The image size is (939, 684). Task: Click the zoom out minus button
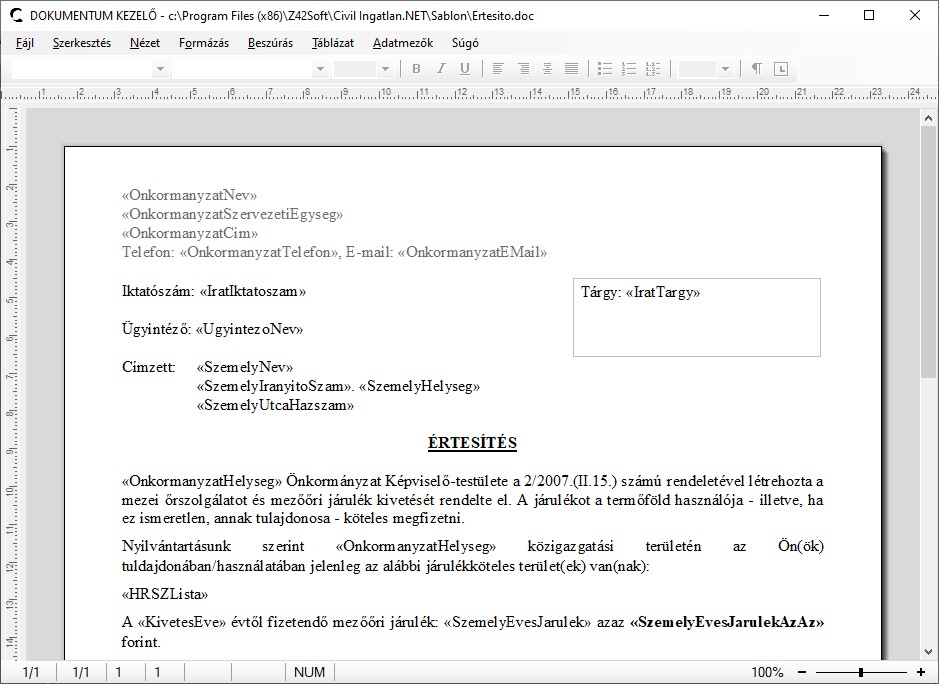pos(802,672)
